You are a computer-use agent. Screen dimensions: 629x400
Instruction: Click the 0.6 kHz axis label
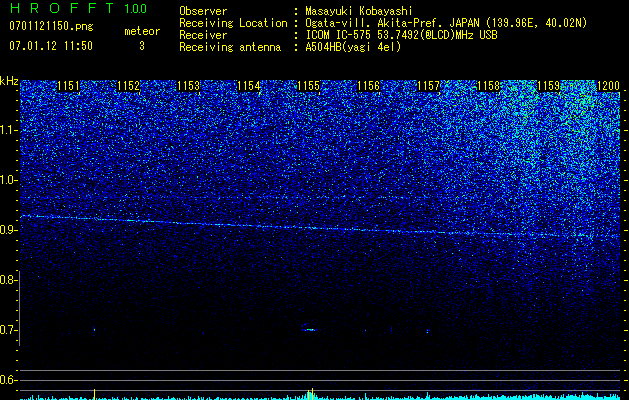click(8, 380)
